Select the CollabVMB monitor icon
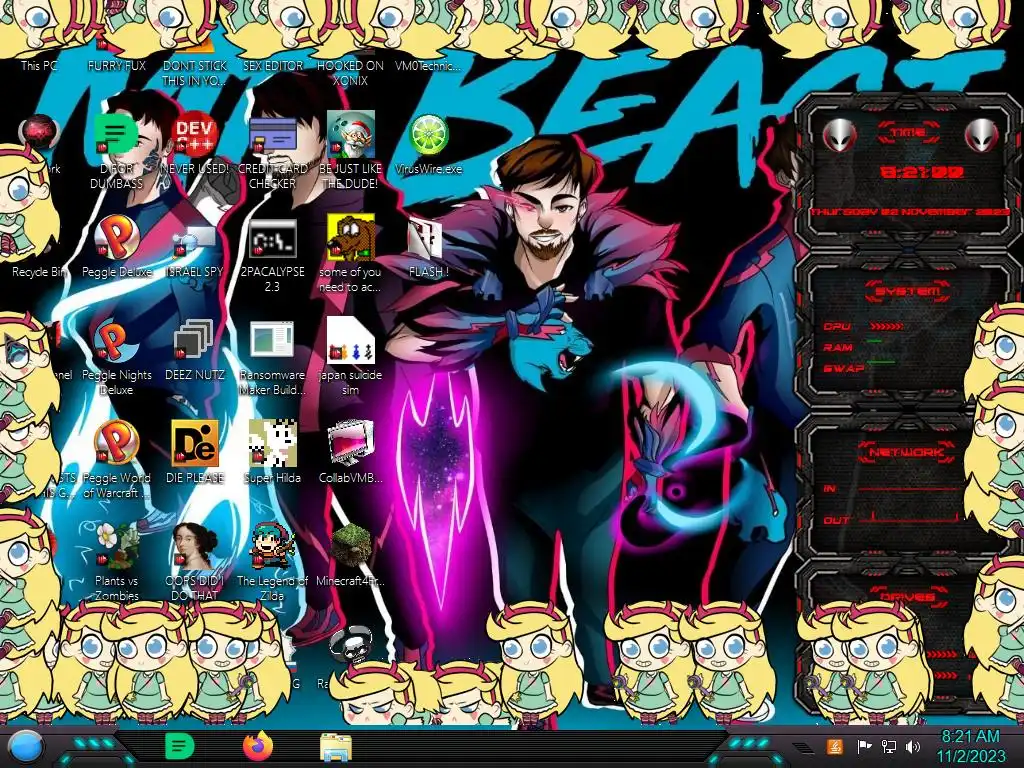The height and width of the screenshot is (768, 1024). point(350,443)
